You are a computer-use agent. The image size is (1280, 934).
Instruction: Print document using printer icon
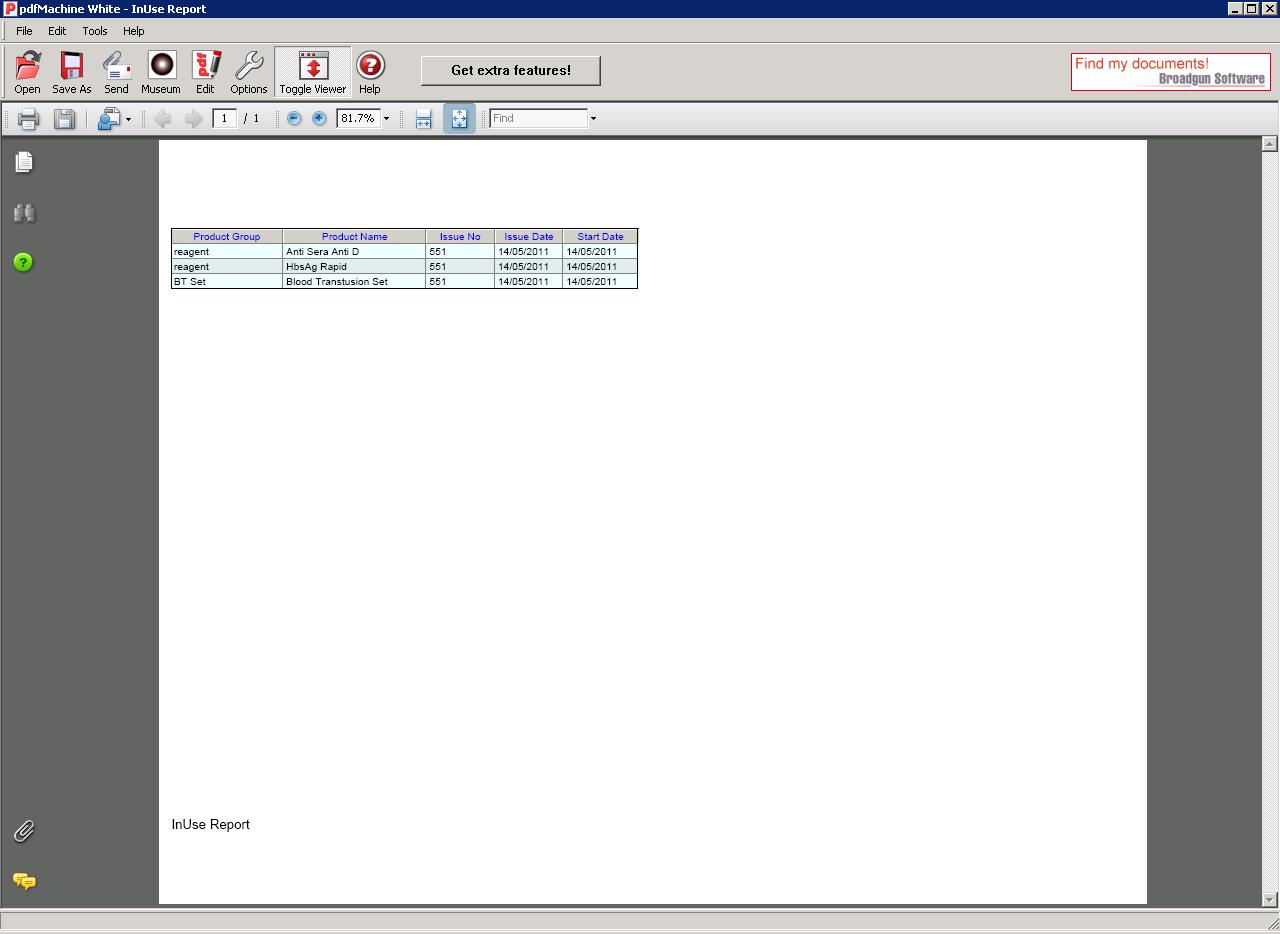pyautogui.click(x=28, y=119)
